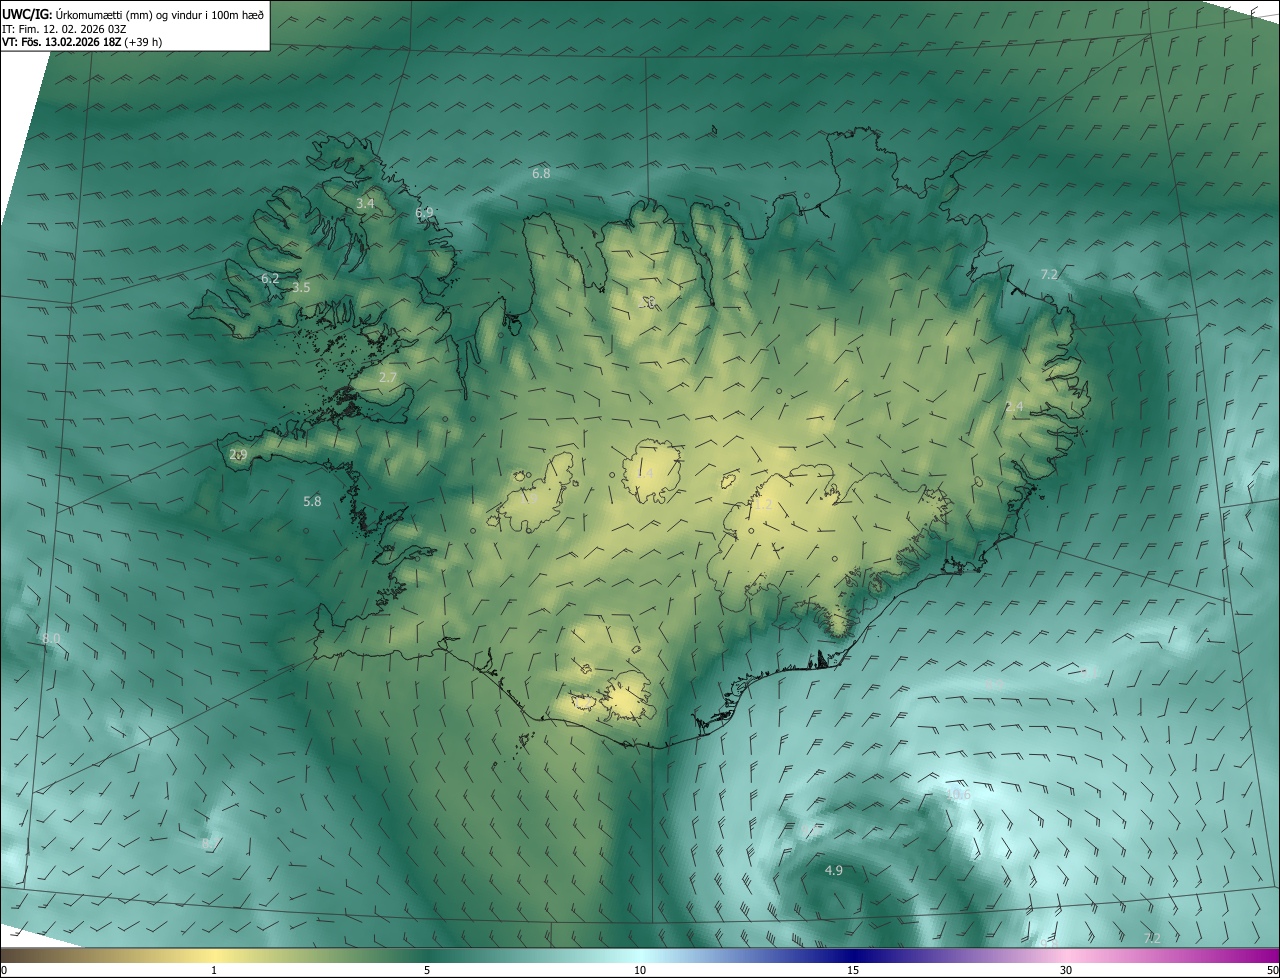Pick the 8.0 value label on the map
The height and width of the screenshot is (978, 1280).
[x=51, y=638]
